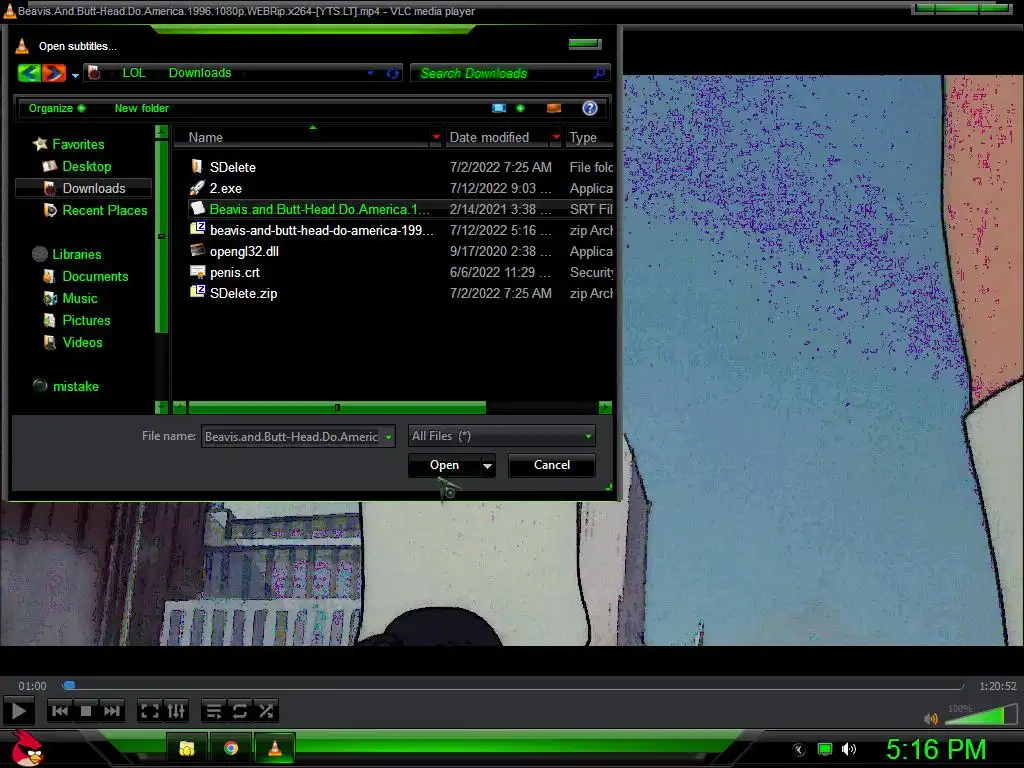Viewport: 1024px width, 768px height.
Task: Click the refresh icon in address bar
Action: coord(392,73)
